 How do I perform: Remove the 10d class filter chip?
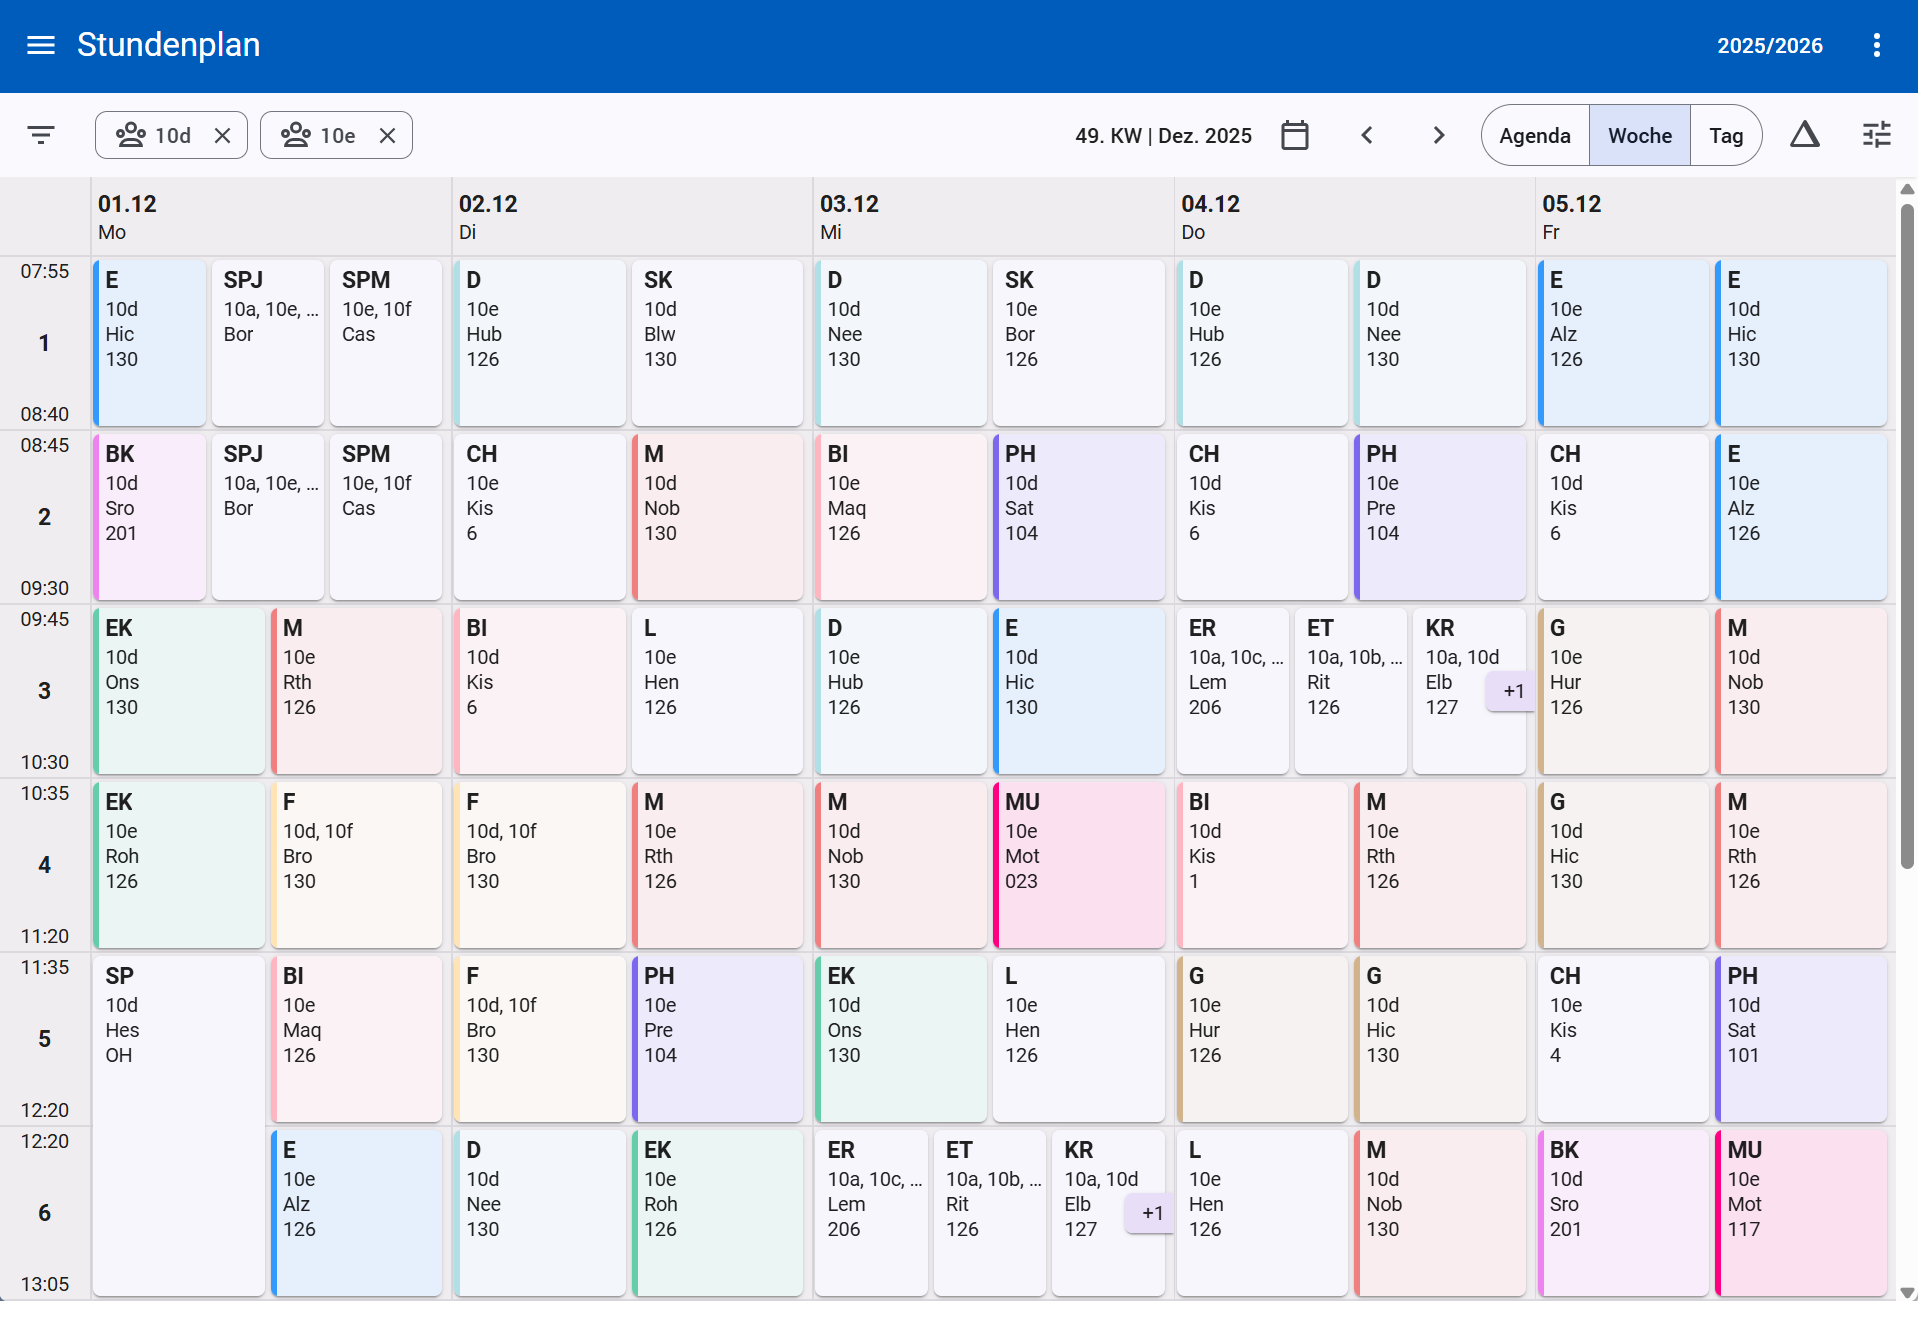point(222,135)
